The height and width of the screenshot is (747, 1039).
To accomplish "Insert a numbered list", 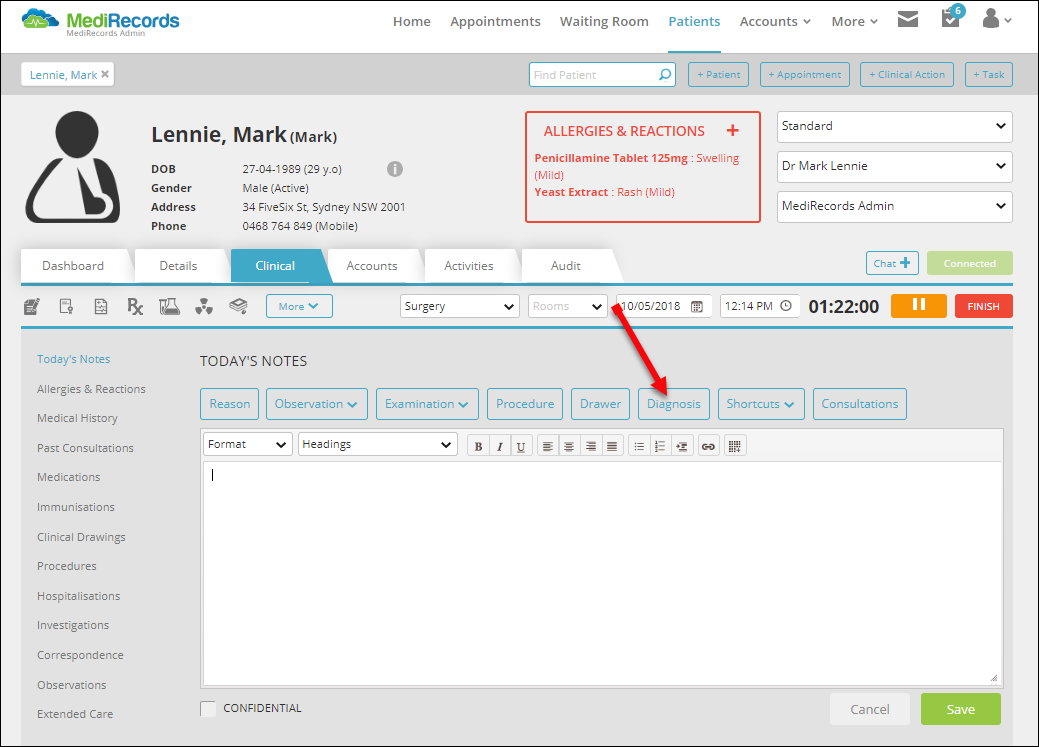I will [x=660, y=446].
